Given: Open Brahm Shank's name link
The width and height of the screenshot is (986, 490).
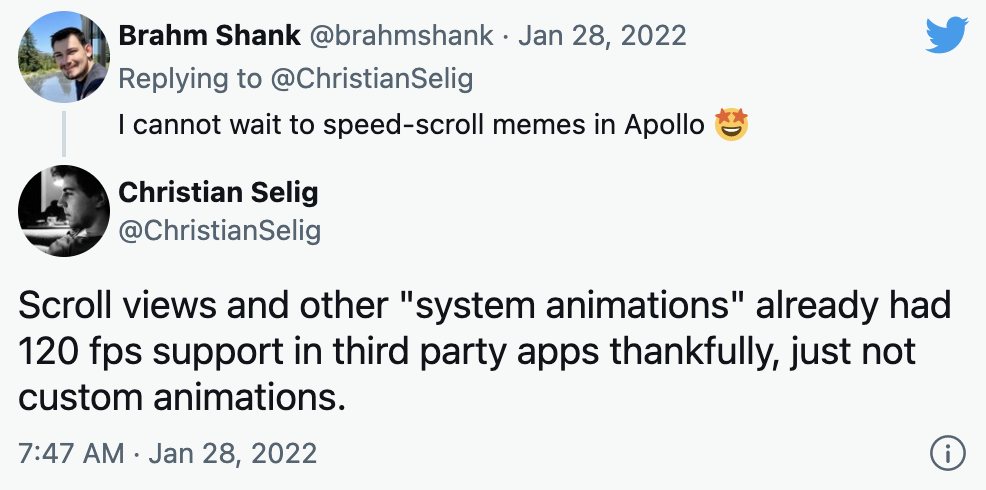Looking at the screenshot, I should coord(209,35).
